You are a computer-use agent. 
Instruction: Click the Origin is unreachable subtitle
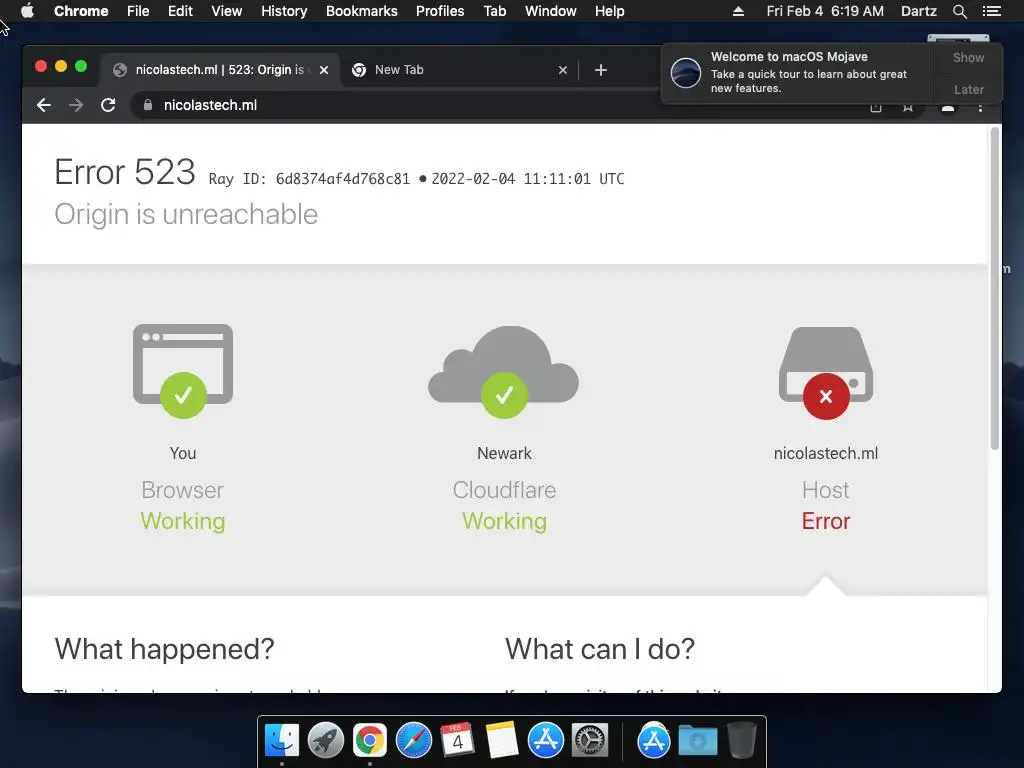coord(186,215)
